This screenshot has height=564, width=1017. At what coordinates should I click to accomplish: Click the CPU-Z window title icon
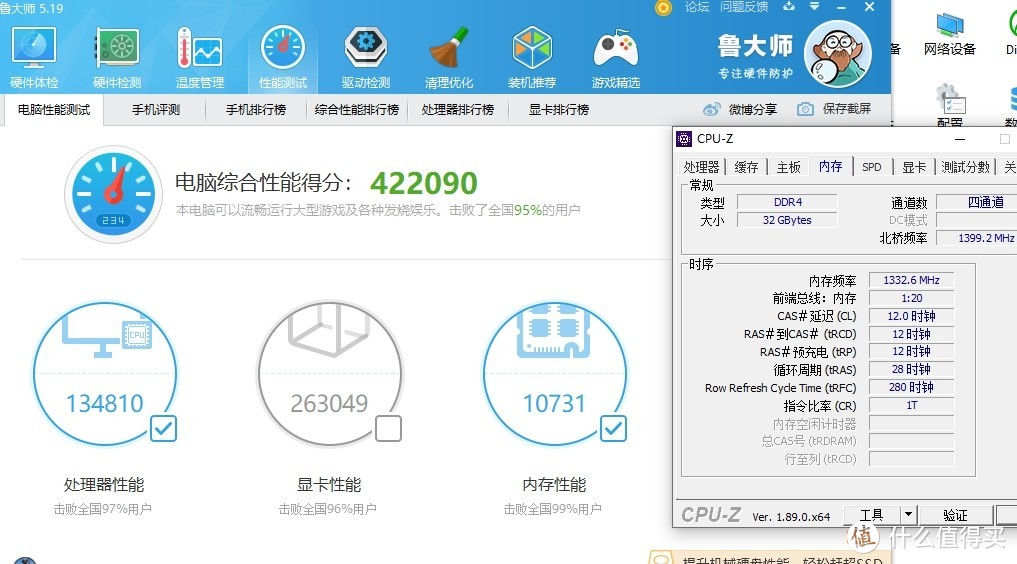click(684, 139)
